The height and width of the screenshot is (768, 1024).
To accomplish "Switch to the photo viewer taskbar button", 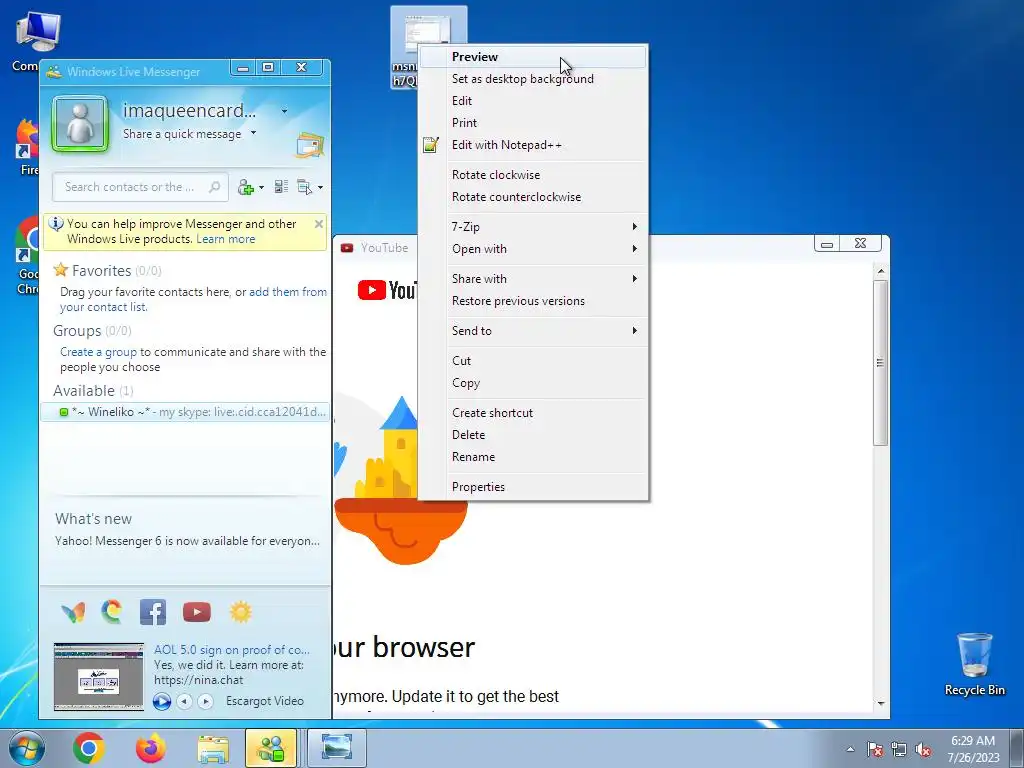I will pyautogui.click(x=336, y=748).
